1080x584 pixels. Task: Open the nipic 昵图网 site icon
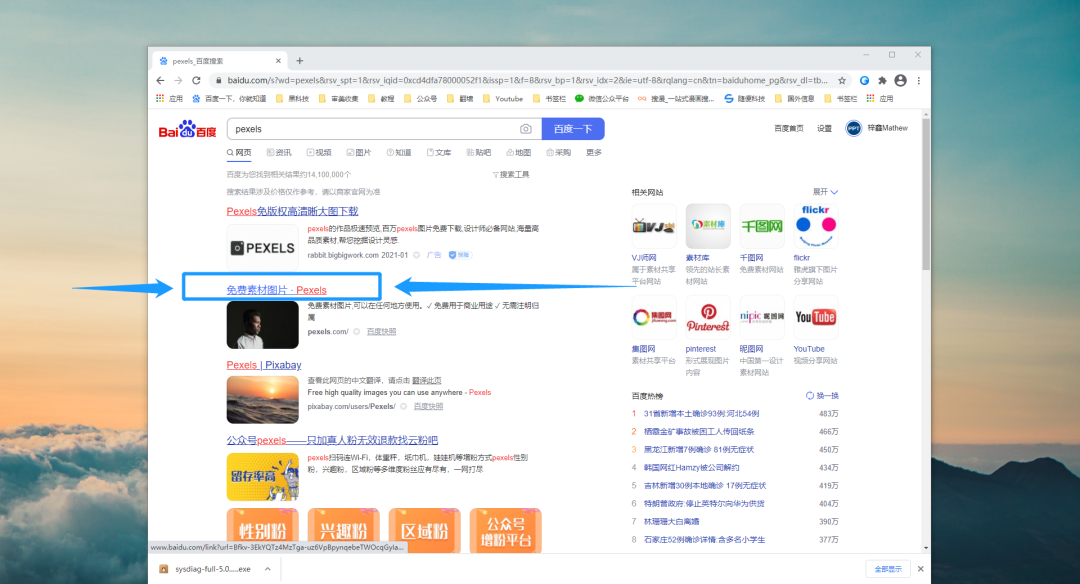point(762,317)
